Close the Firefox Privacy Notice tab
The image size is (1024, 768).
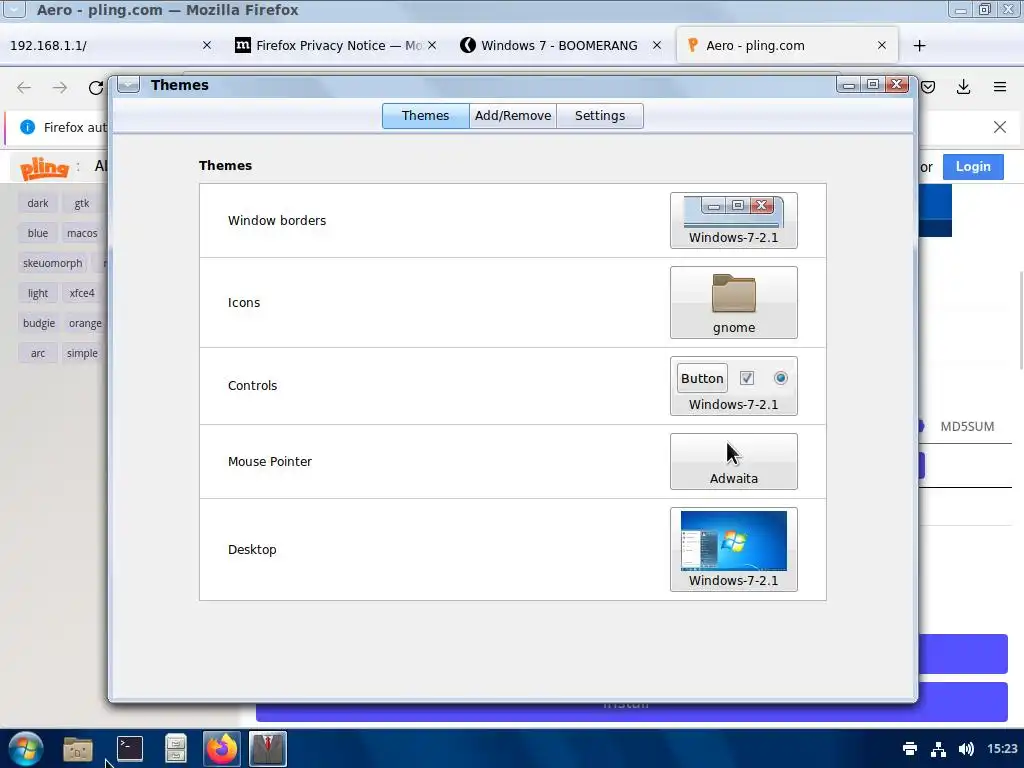coord(432,45)
